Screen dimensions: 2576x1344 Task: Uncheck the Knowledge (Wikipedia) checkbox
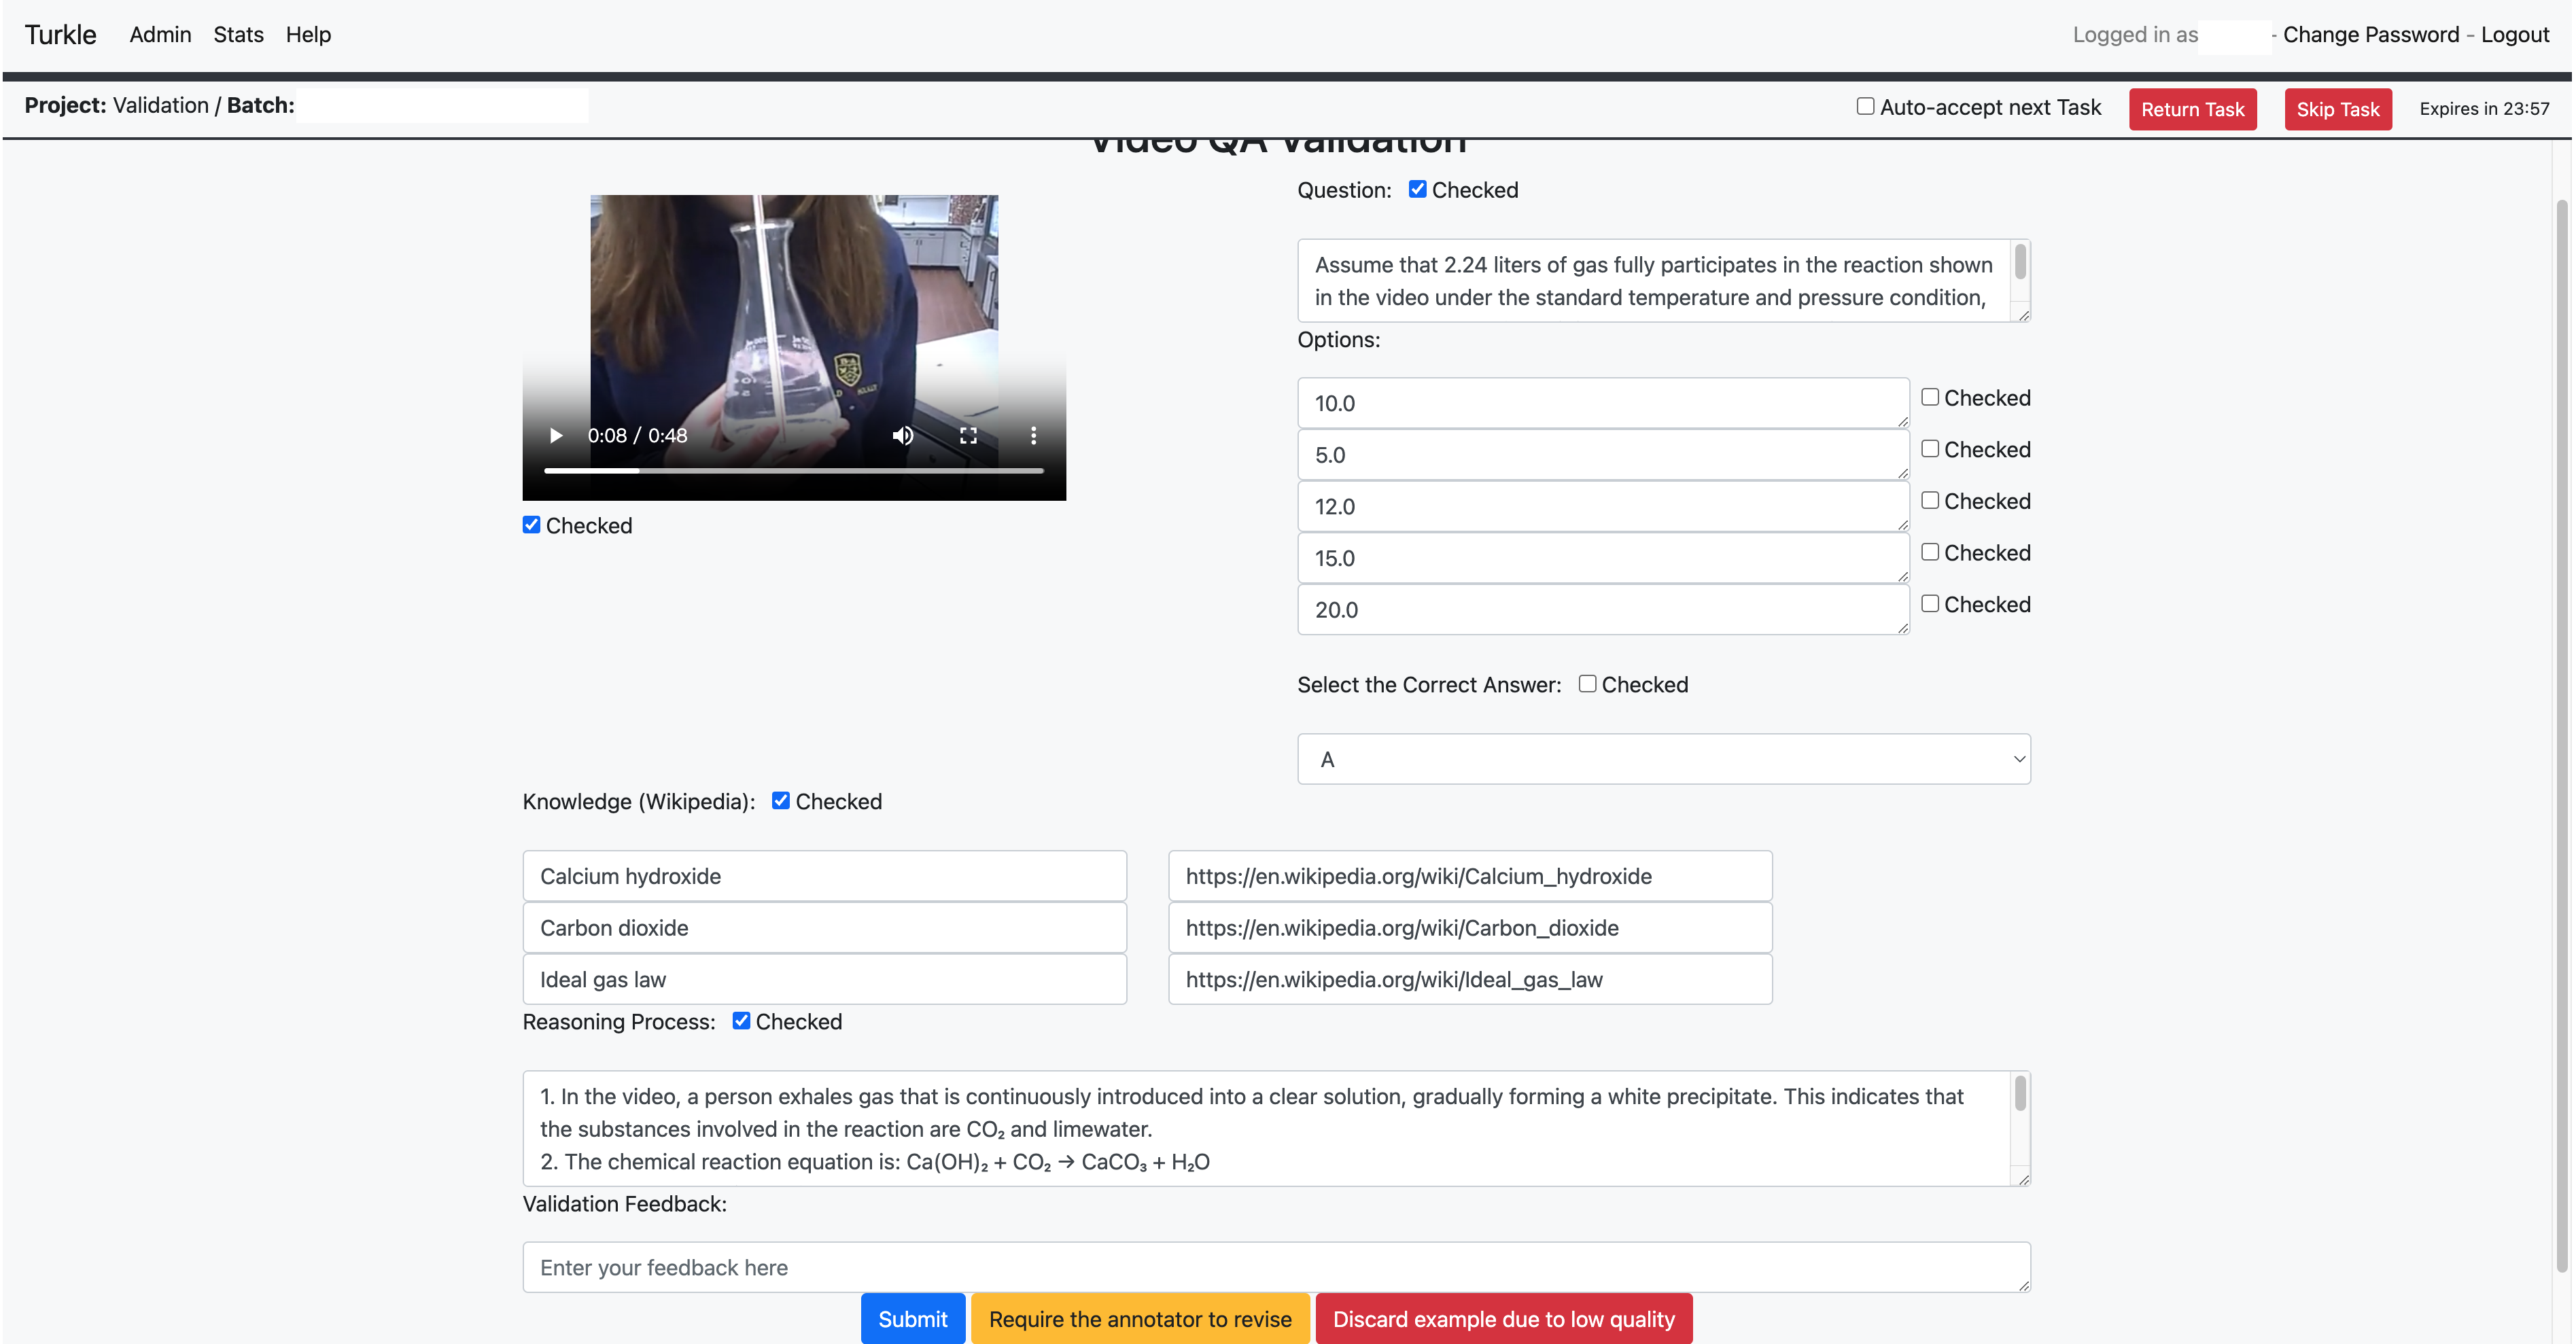pyautogui.click(x=781, y=800)
